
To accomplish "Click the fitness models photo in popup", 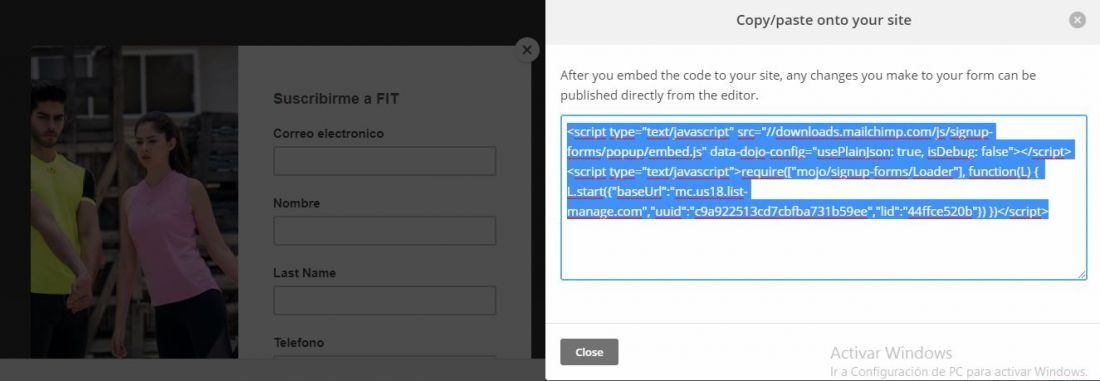I will pos(135,202).
